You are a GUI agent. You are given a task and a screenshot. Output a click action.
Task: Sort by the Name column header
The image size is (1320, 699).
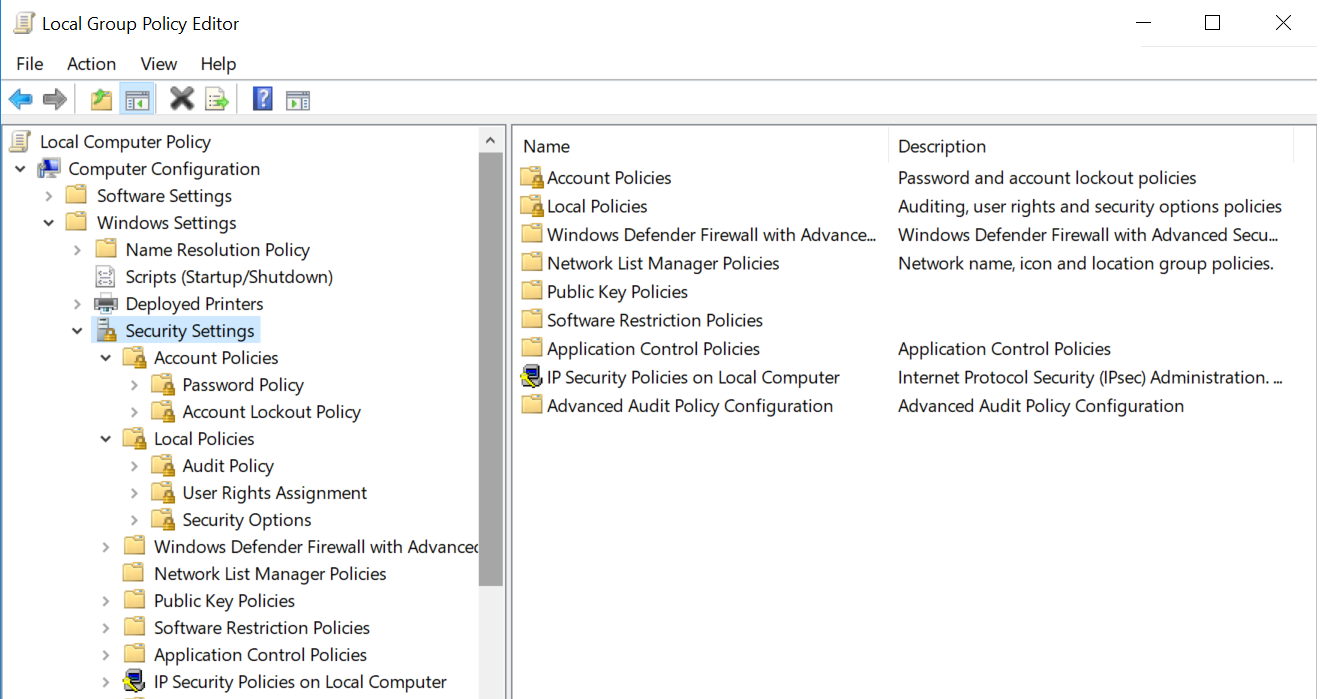[701, 146]
